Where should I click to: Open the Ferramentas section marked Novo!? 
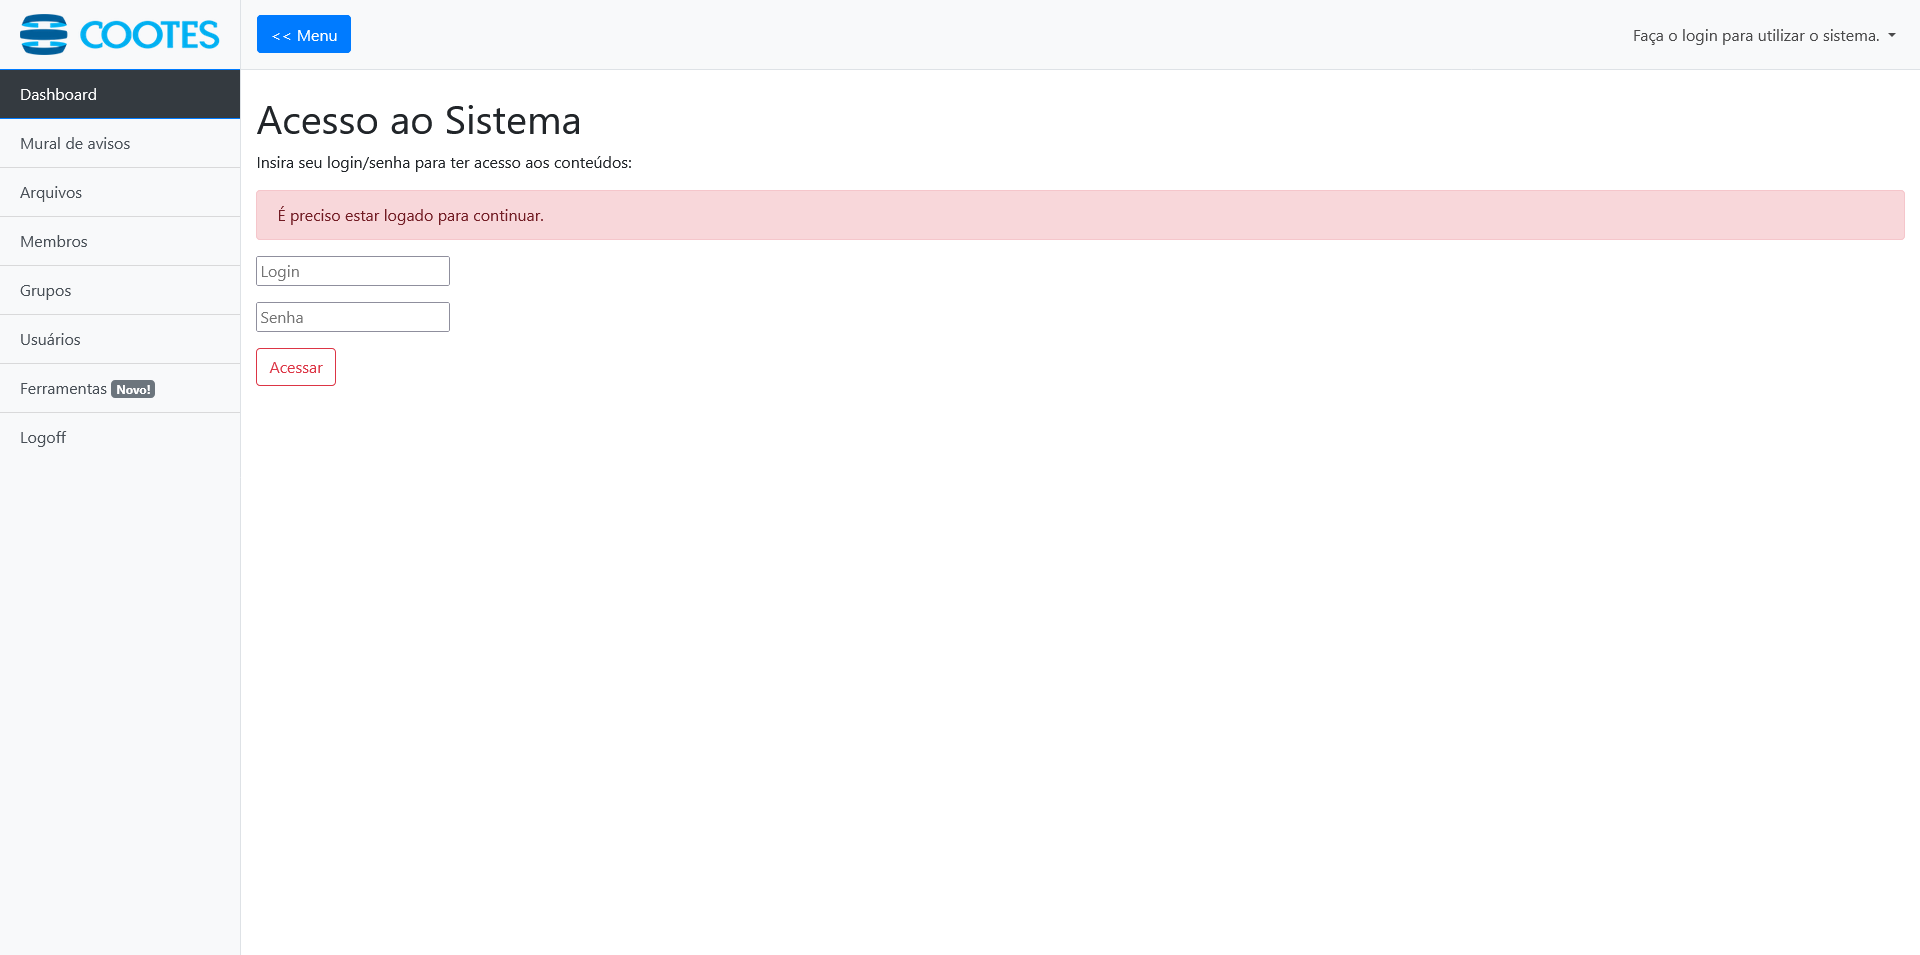point(63,388)
